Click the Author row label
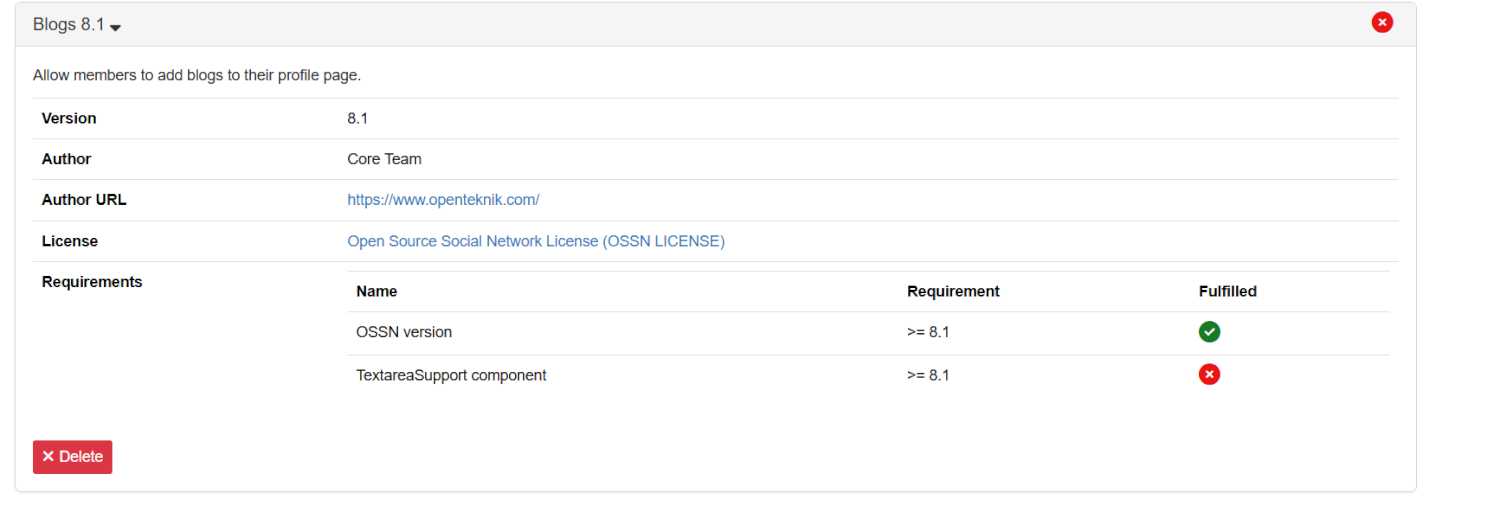This screenshot has width=1500, height=506. (66, 159)
